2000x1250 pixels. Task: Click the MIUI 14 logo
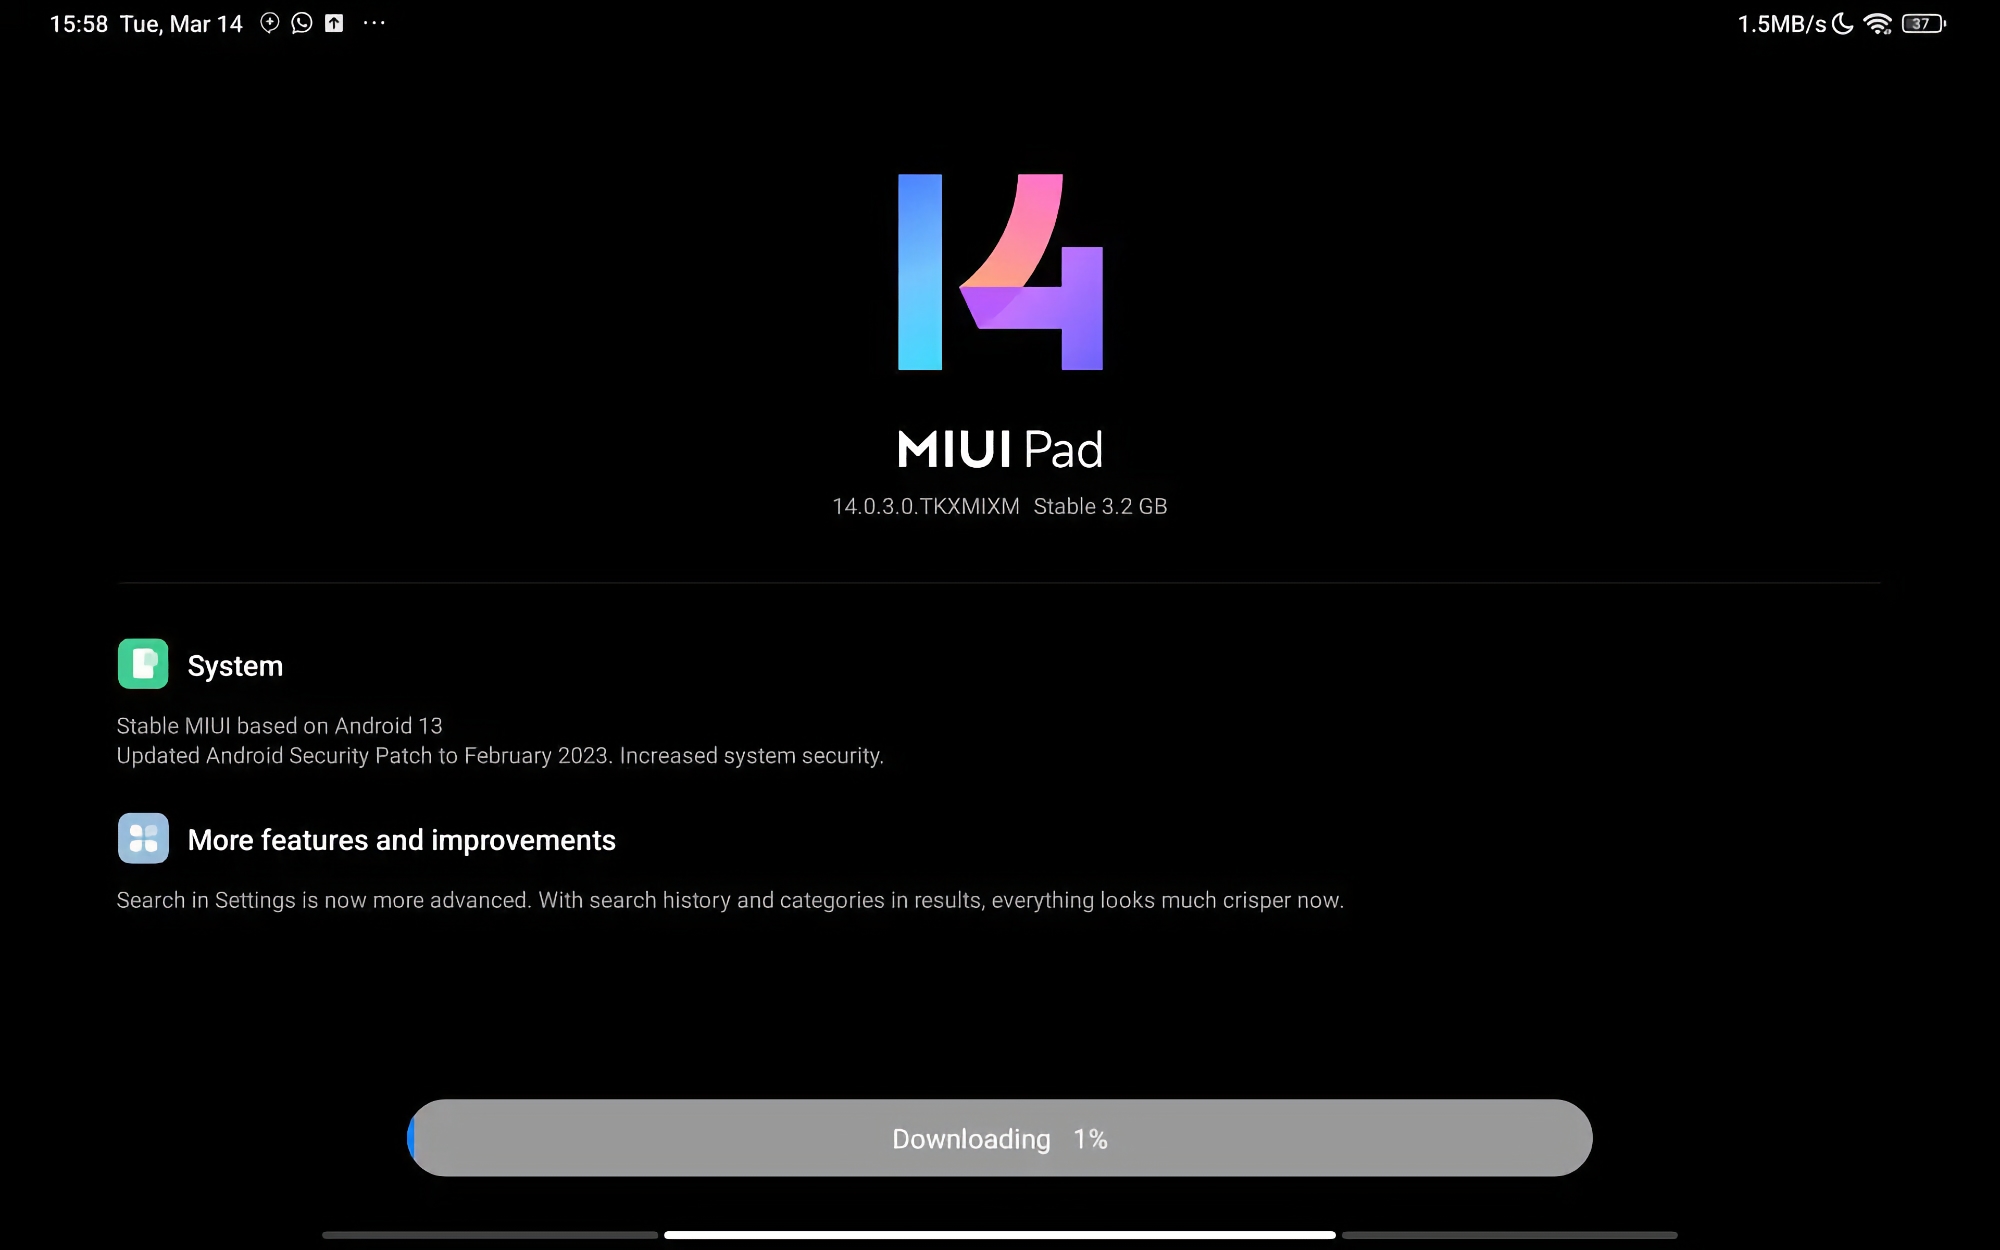[x=1000, y=272]
